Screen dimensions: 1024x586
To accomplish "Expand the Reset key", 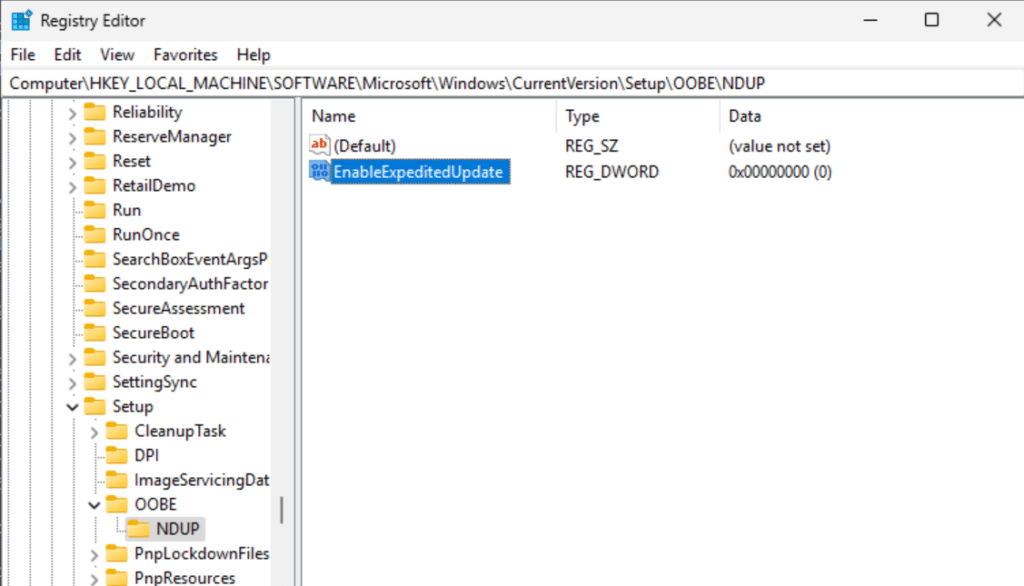I will click(x=72, y=162).
